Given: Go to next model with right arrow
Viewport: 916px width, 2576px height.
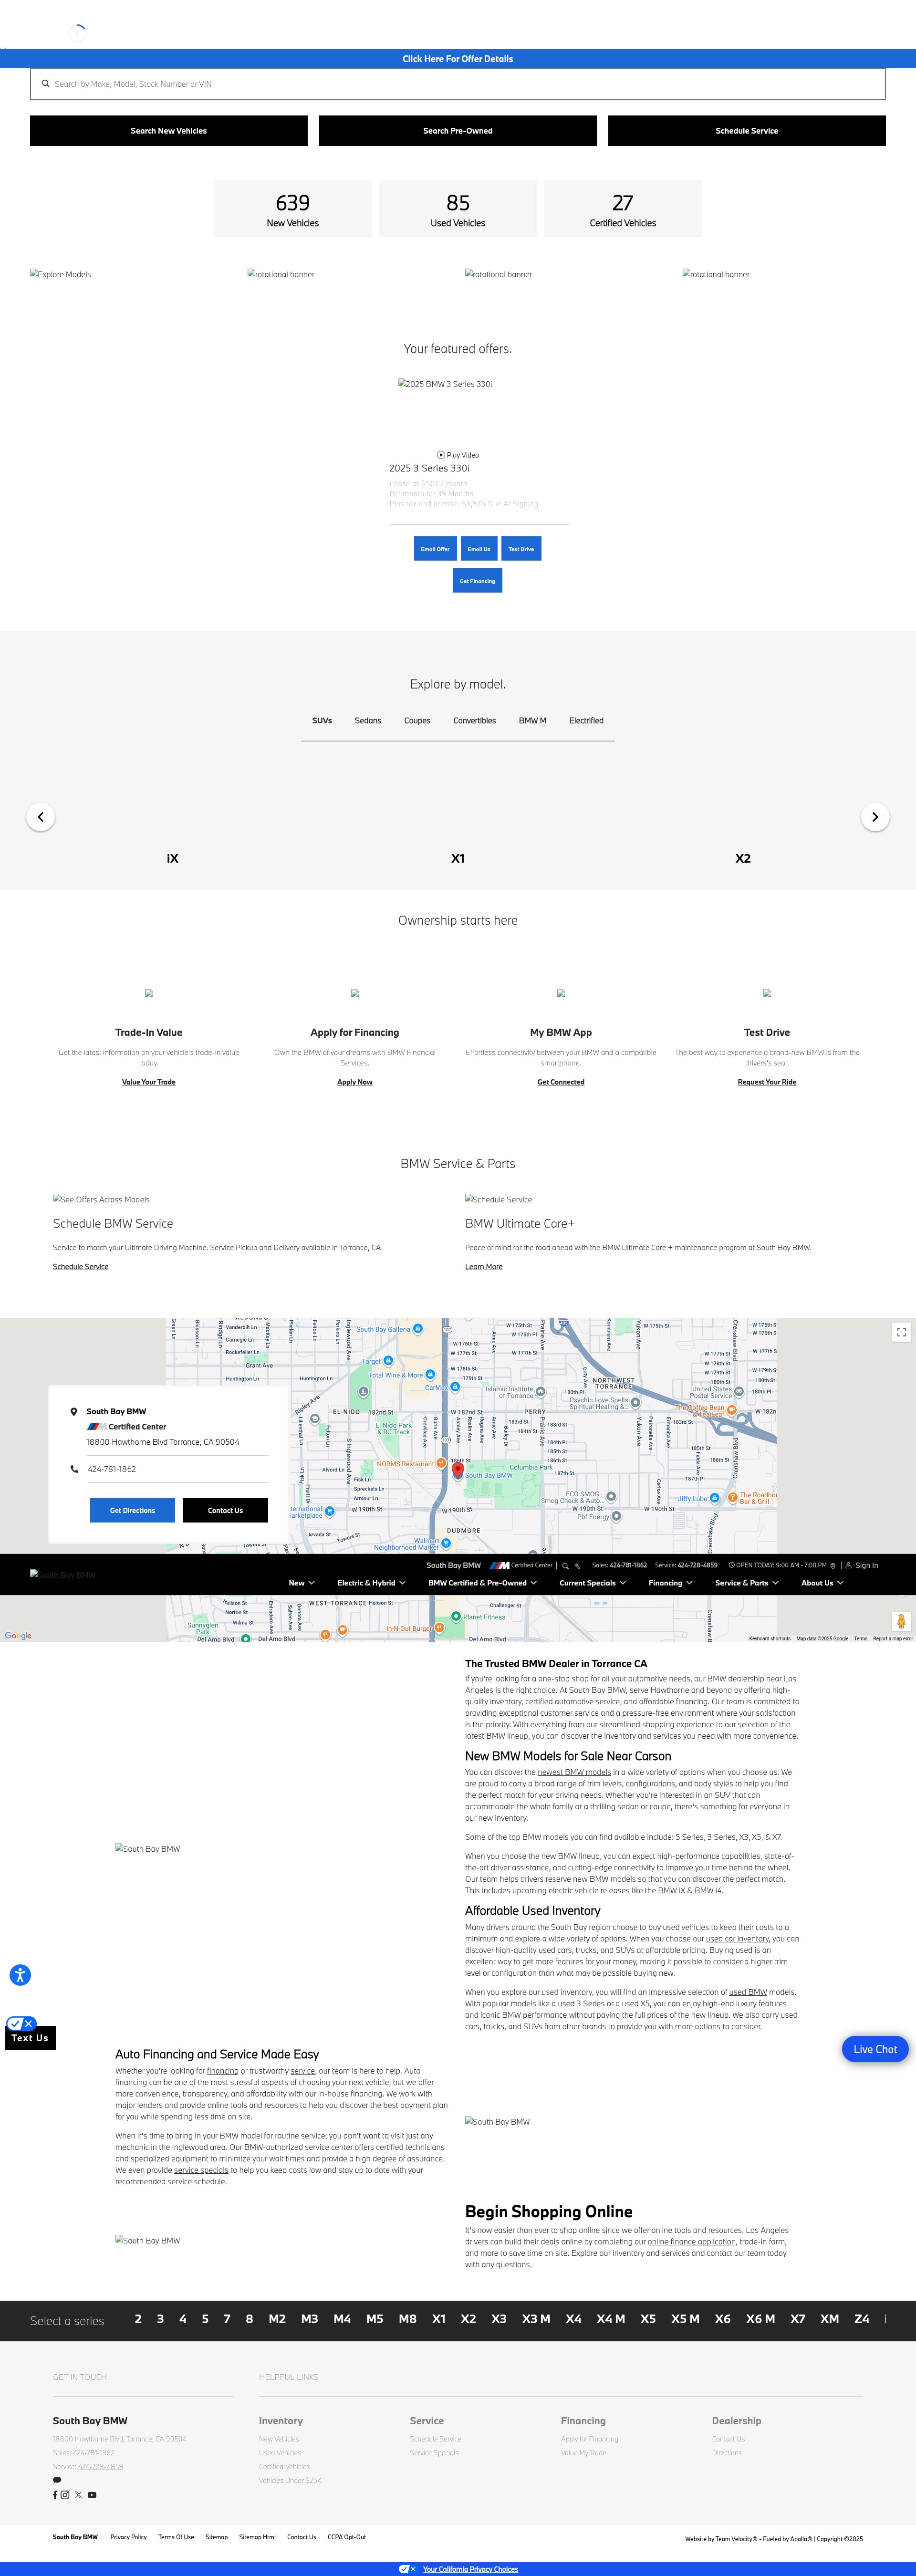Looking at the screenshot, I should point(875,817).
